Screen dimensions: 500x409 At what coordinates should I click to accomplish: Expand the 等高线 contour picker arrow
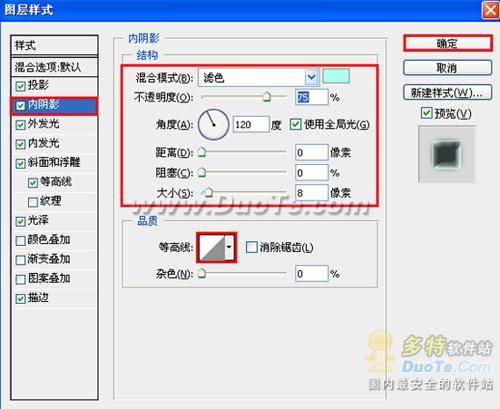(229, 247)
